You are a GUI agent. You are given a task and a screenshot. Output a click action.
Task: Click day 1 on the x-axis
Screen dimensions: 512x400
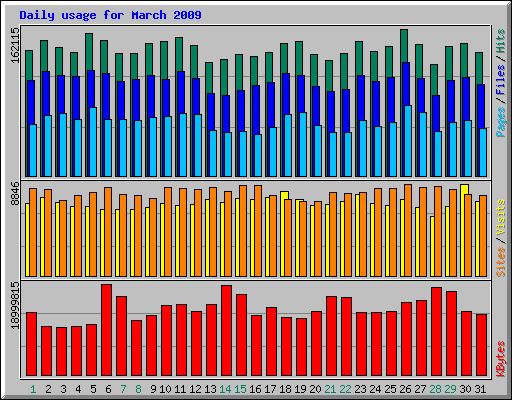[33, 389]
